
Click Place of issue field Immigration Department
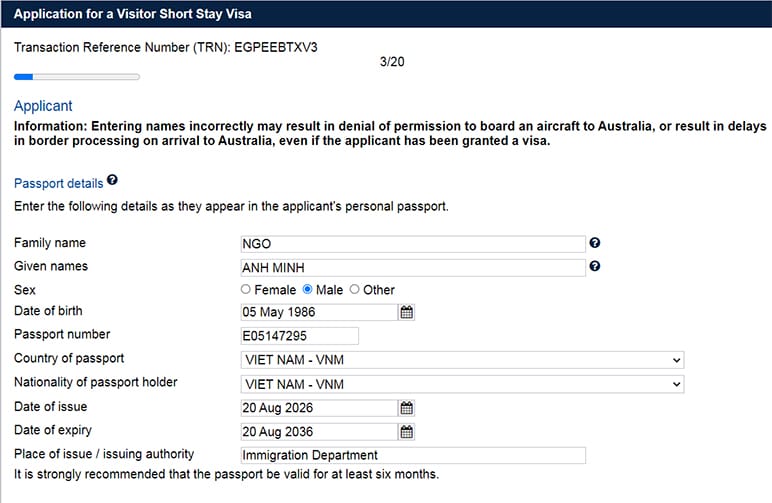413,455
